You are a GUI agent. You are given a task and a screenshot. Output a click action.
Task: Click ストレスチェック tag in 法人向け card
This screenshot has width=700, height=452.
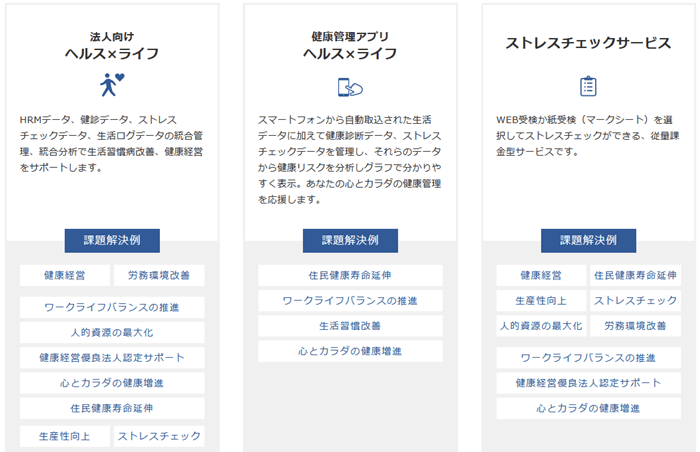click(159, 436)
